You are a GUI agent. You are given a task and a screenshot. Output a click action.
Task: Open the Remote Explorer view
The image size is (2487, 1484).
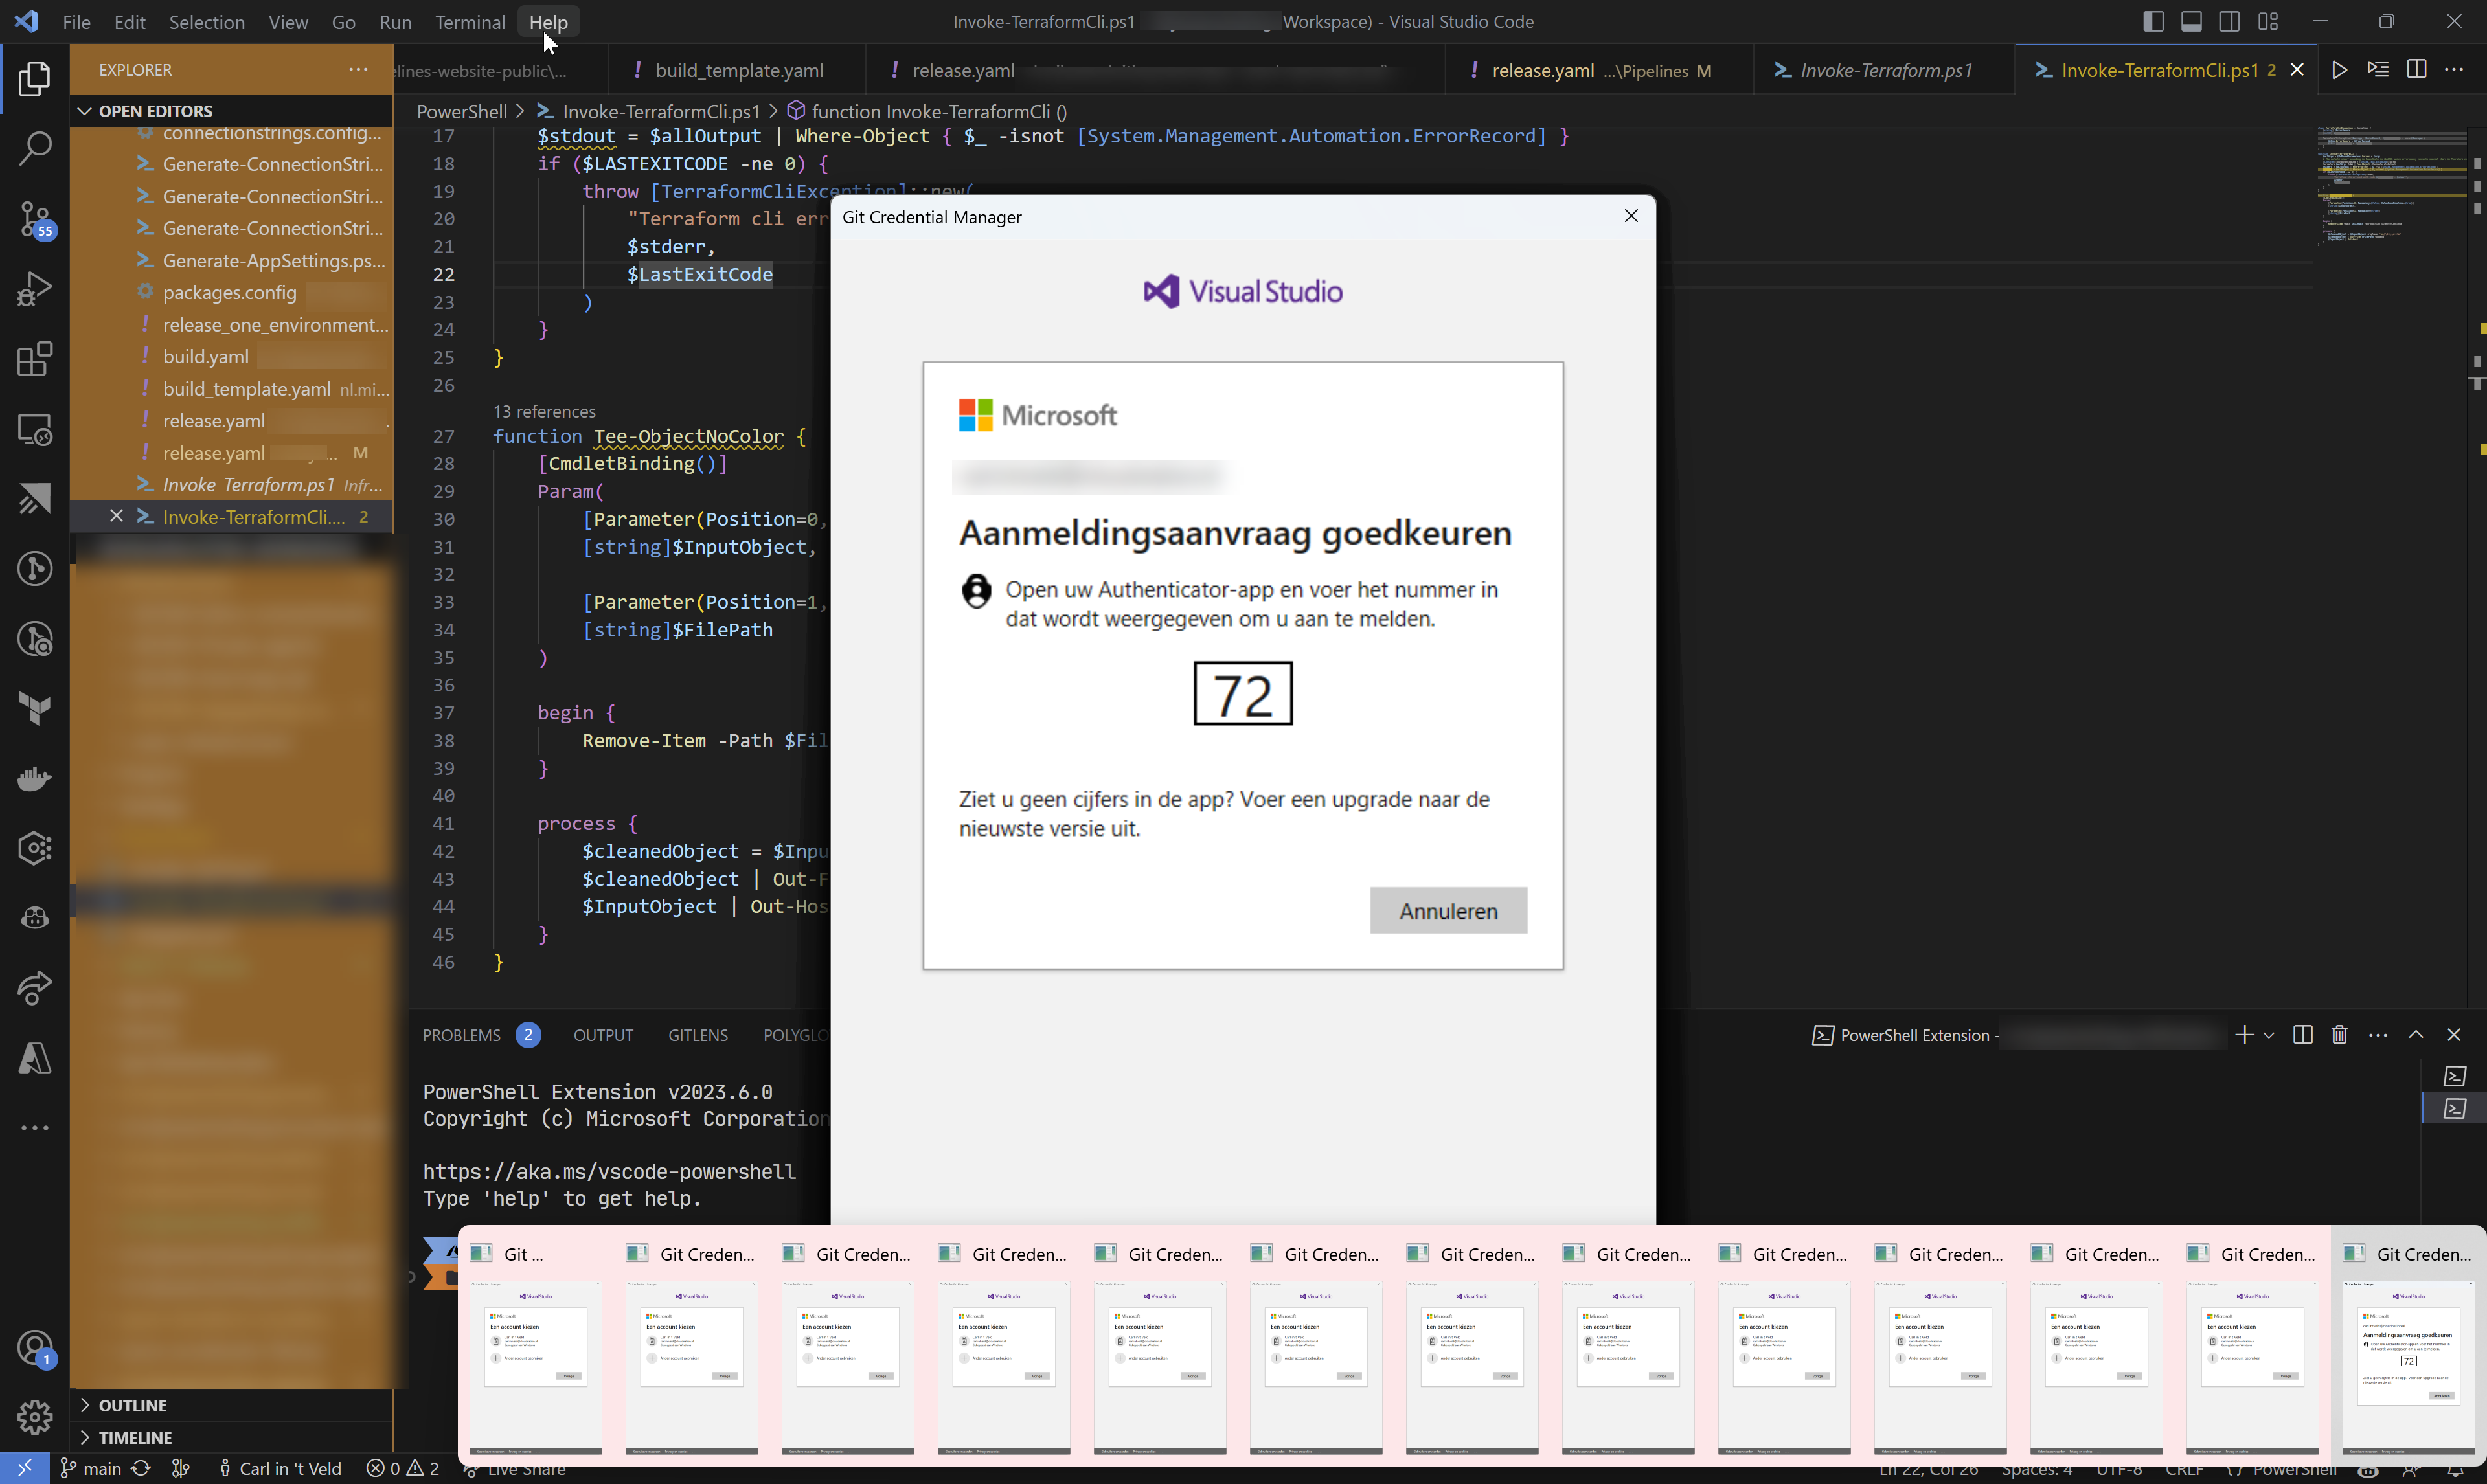click(35, 429)
